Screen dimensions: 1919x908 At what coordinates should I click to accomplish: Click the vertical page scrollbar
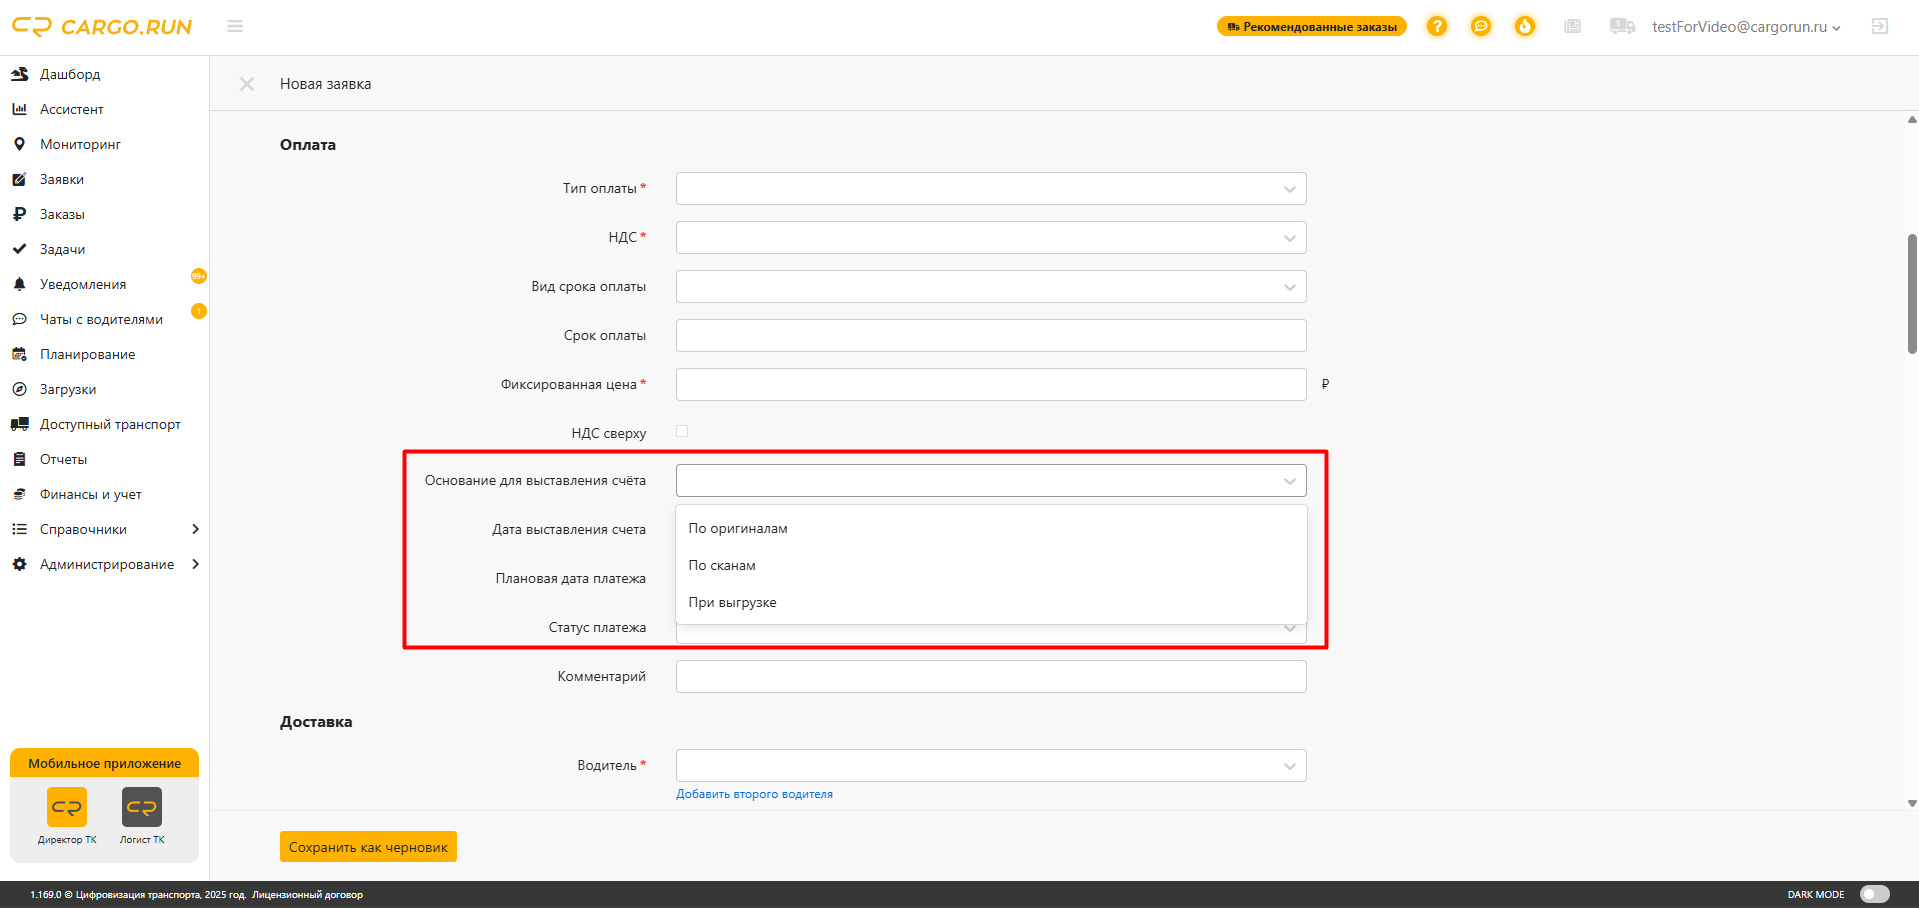pyautogui.click(x=1912, y=294)
